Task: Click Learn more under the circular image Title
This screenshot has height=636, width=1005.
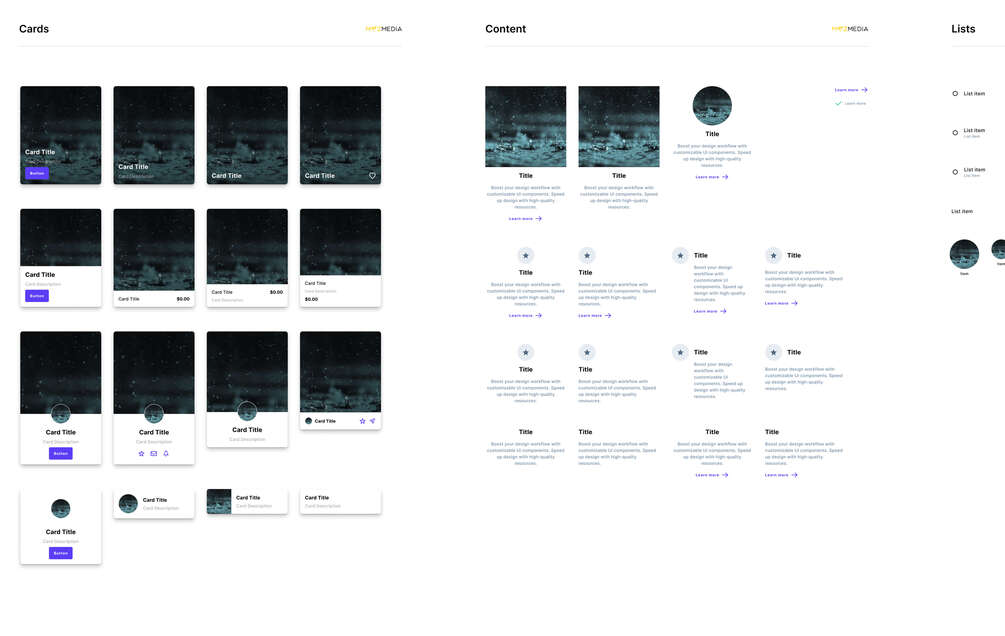Action: click(712, 177)
